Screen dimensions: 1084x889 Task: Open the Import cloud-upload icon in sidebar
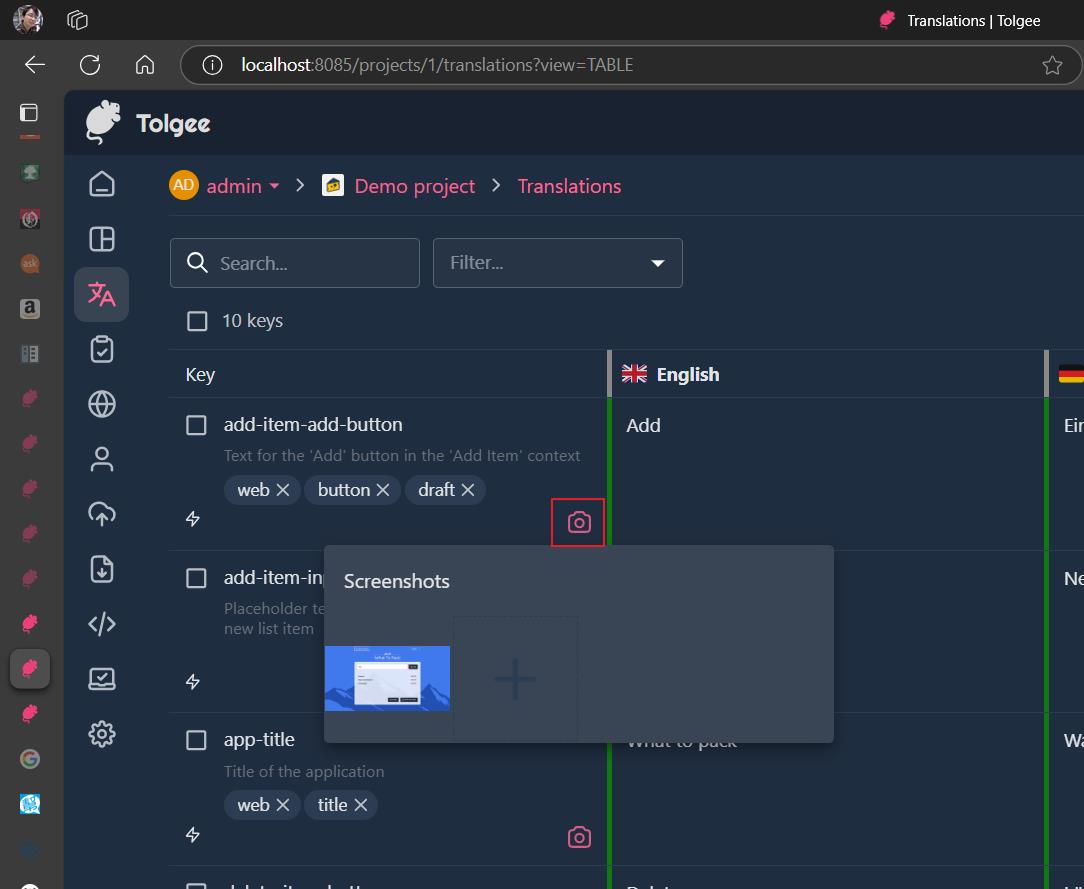pos(102,514)
